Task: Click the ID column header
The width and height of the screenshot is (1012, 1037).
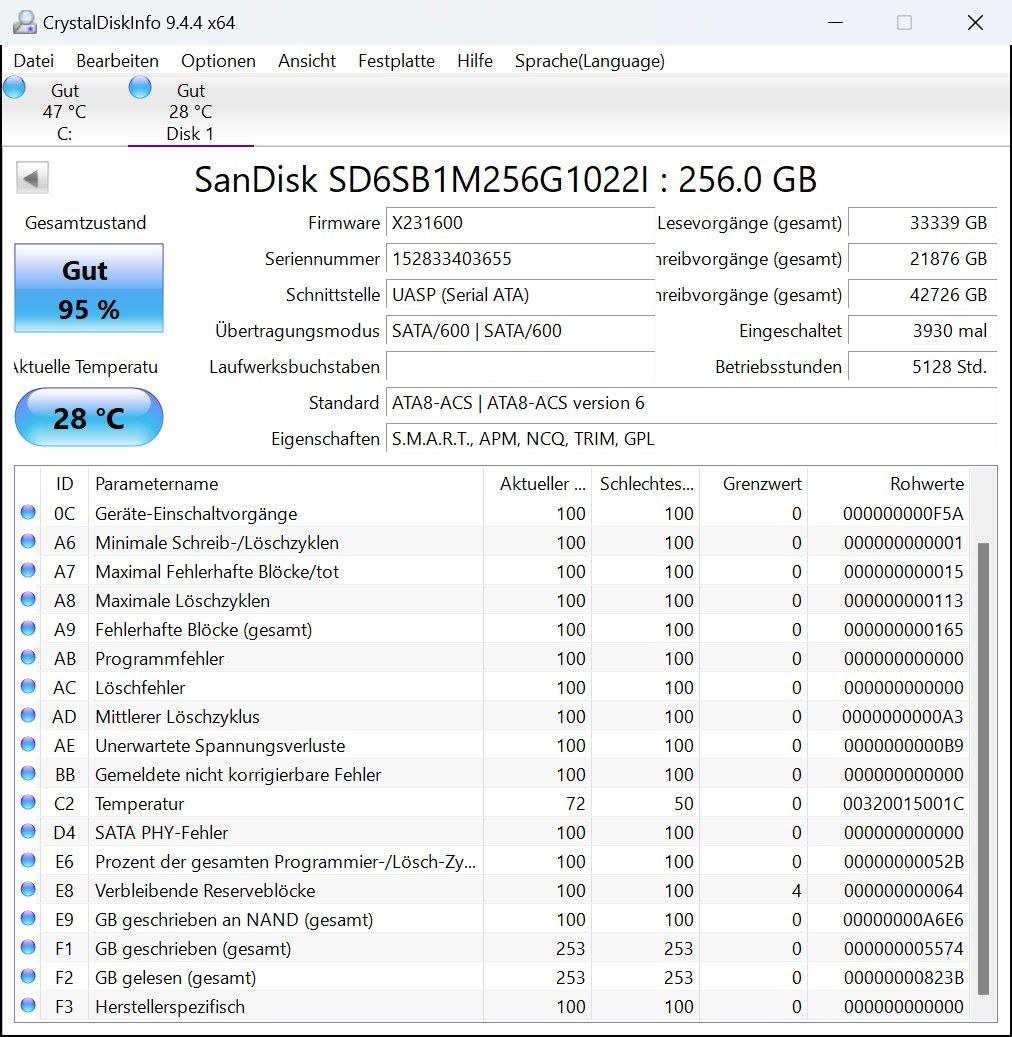Action: pos(64,483)
